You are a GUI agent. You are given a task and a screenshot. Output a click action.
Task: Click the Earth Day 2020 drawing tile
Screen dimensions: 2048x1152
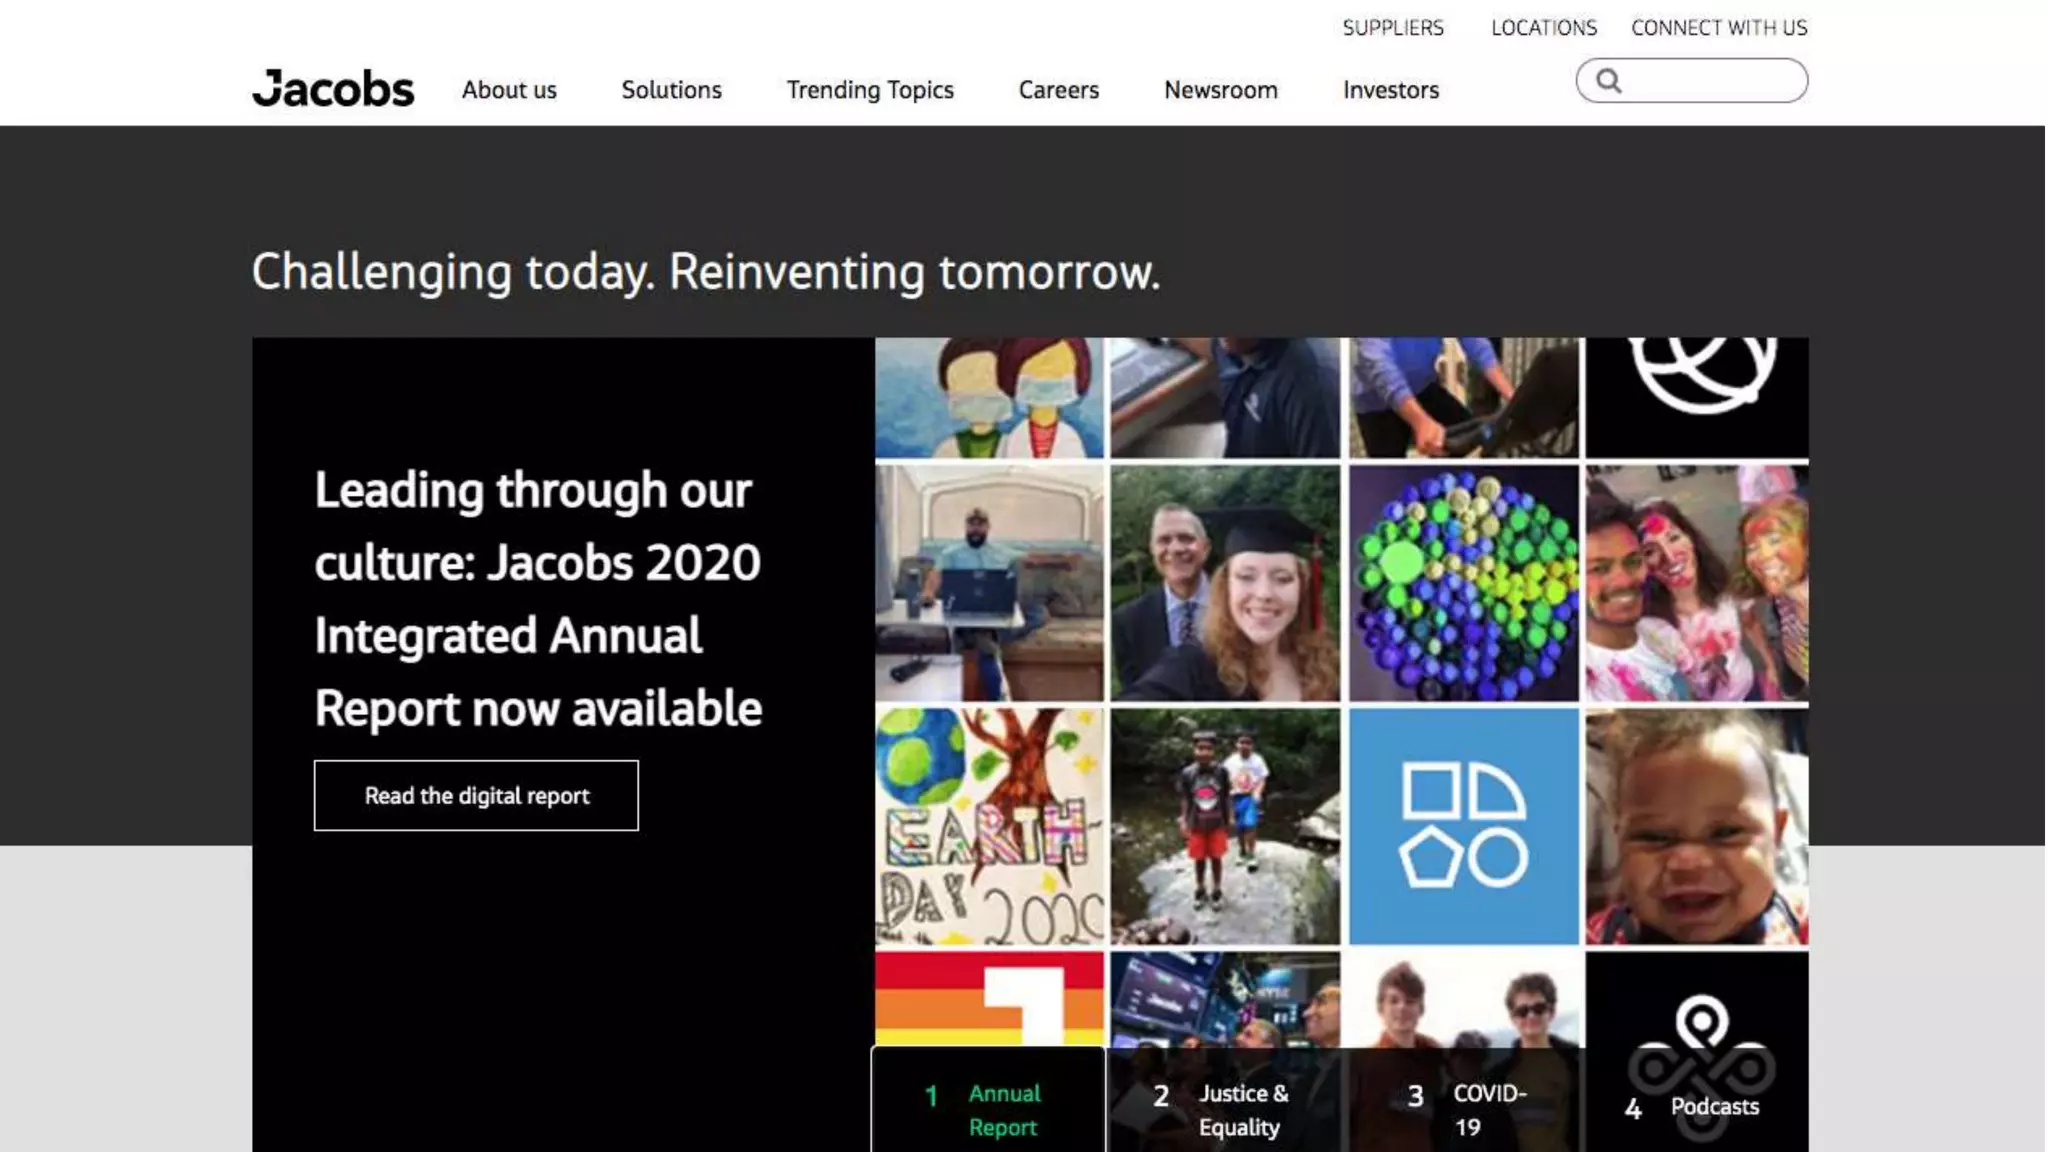tap(989, 826)
